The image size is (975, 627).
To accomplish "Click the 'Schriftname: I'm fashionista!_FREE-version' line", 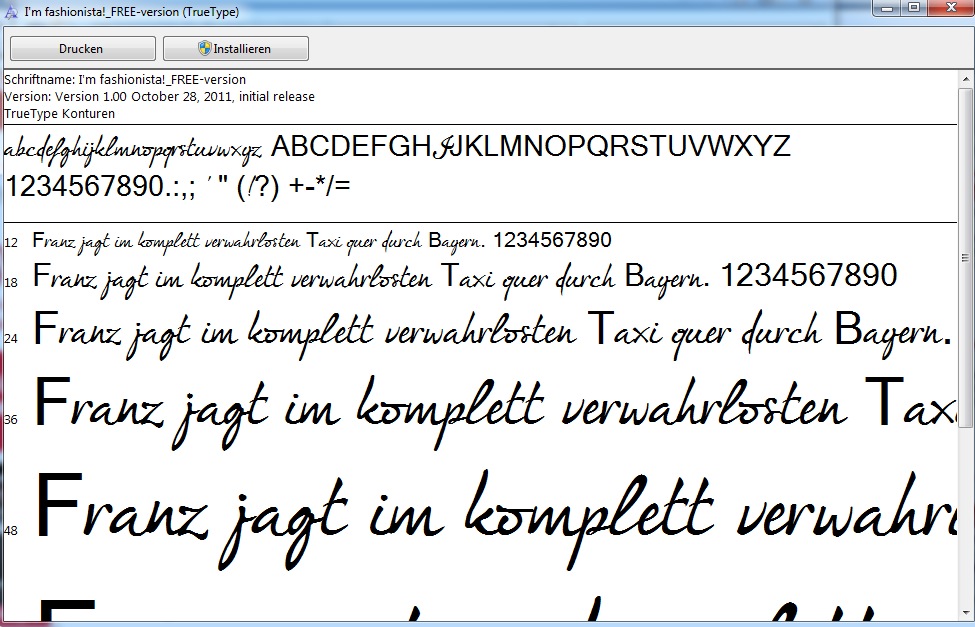I will click(x=125, y=80).
